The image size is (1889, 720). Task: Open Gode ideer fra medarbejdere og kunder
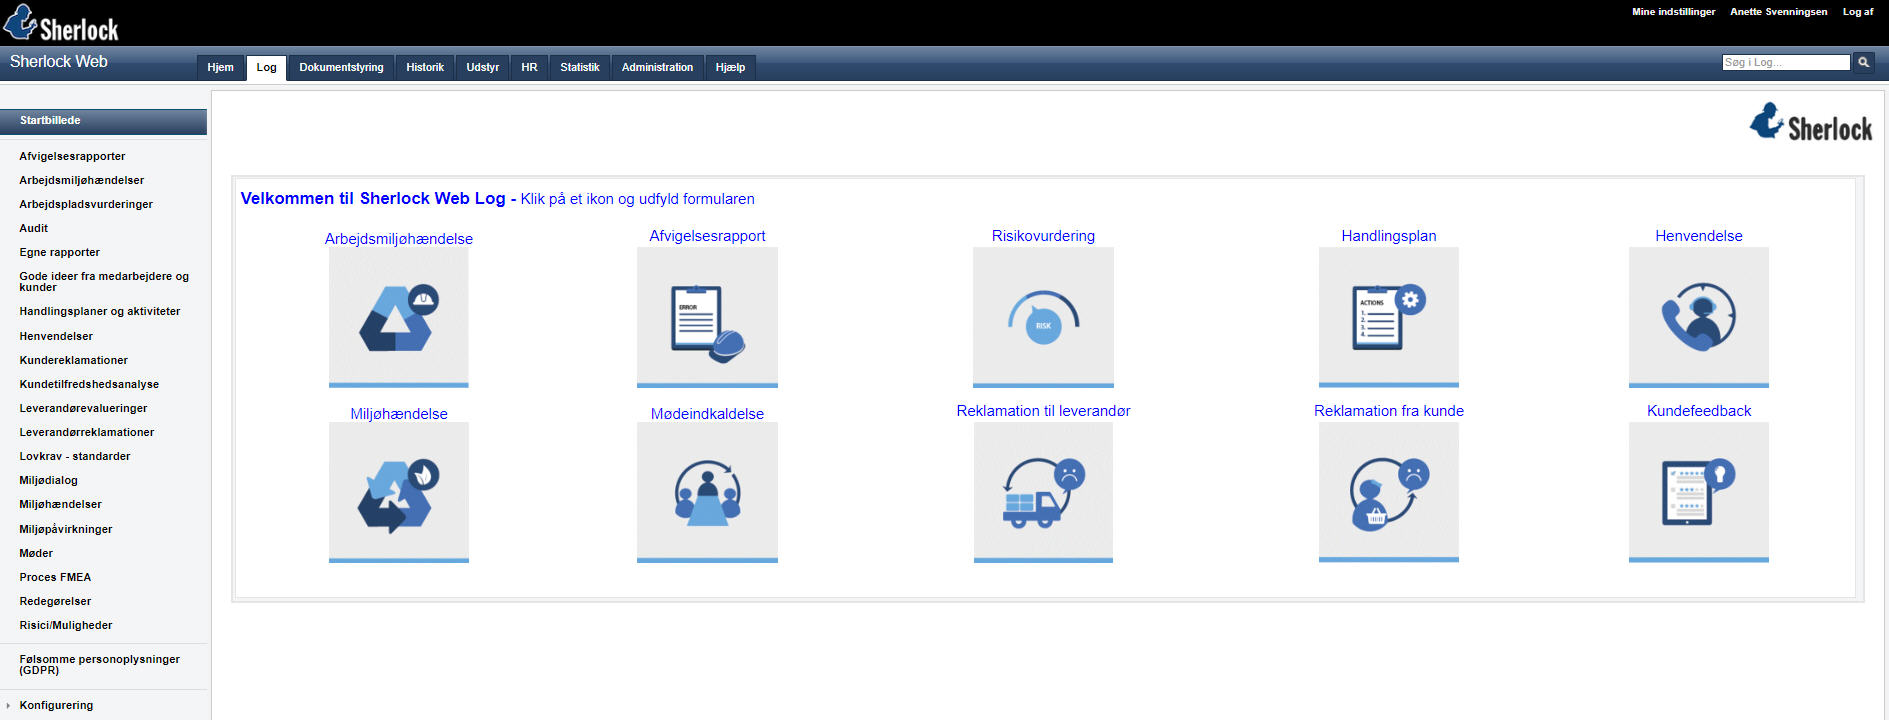tap(104, 282)
